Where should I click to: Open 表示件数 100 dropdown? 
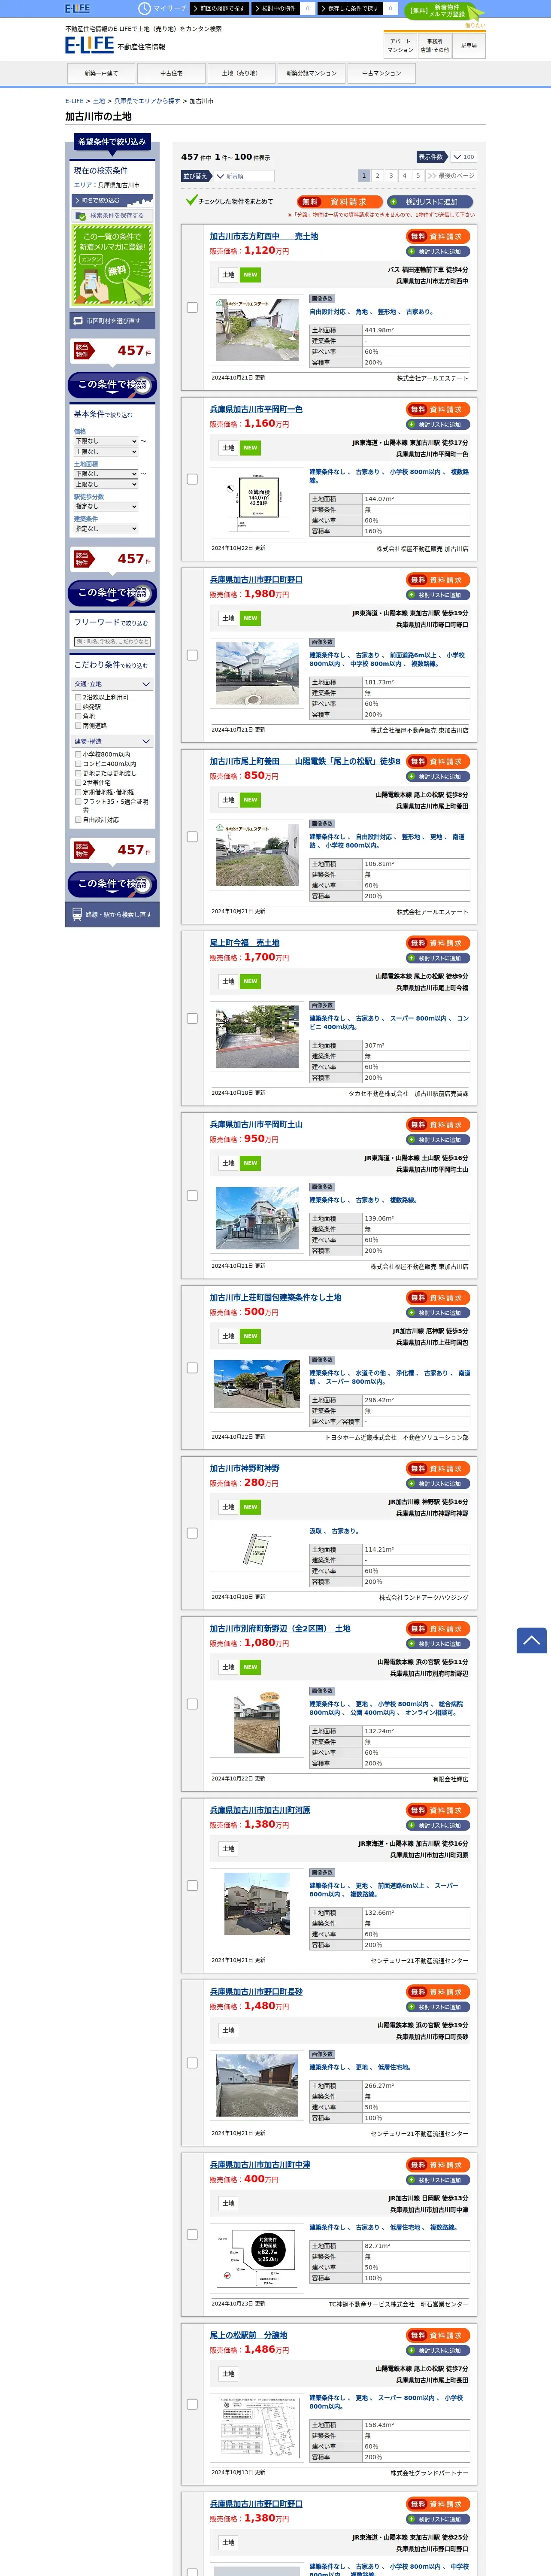pyautogui.click(x=463, y=157)
